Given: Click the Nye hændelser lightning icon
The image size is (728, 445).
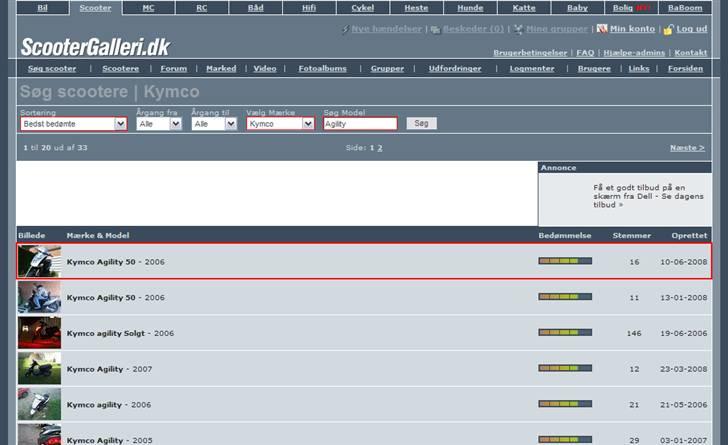Looking at the screenshot, I should click(346, 29).
